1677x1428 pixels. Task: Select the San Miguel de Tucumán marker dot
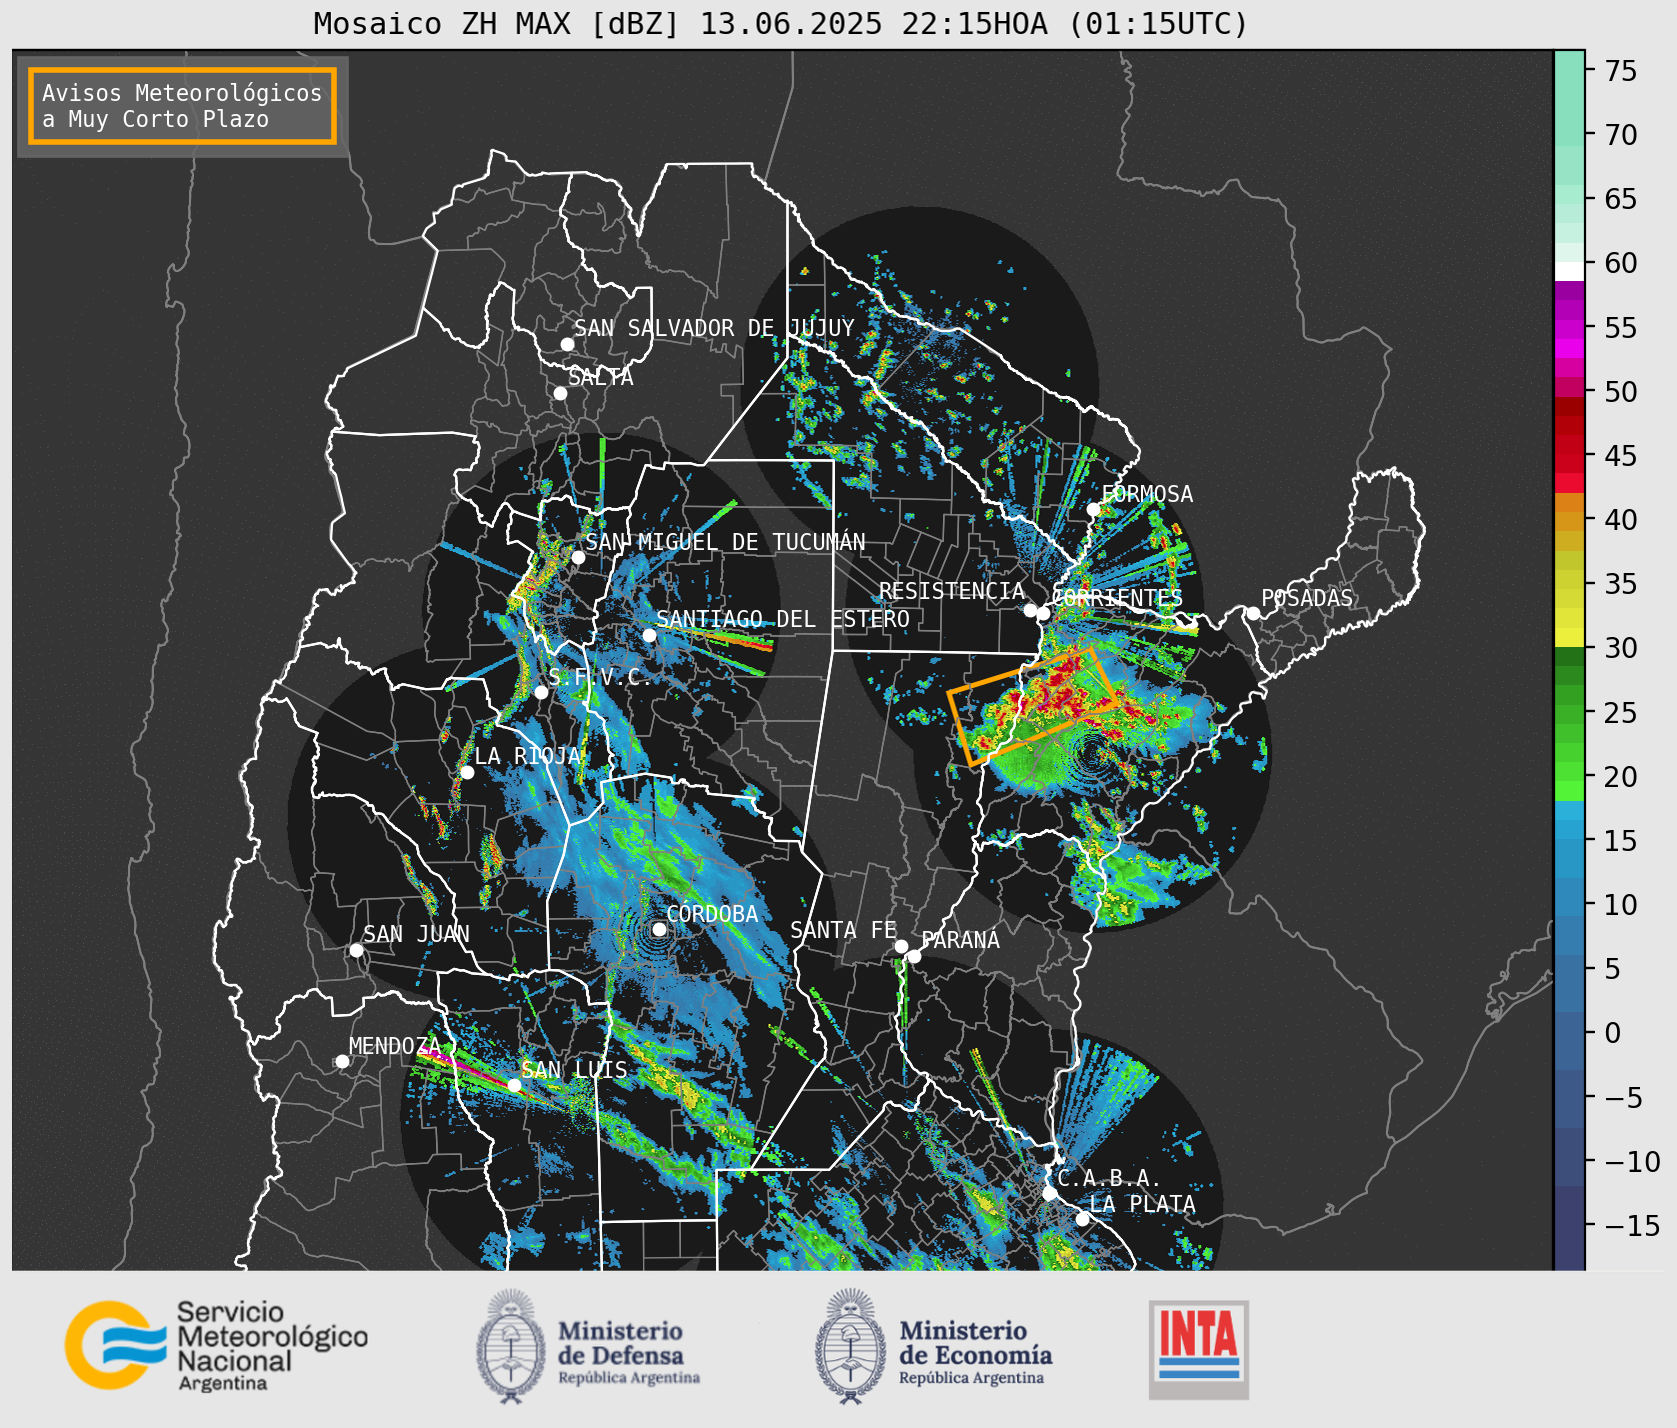click(578, 557)
